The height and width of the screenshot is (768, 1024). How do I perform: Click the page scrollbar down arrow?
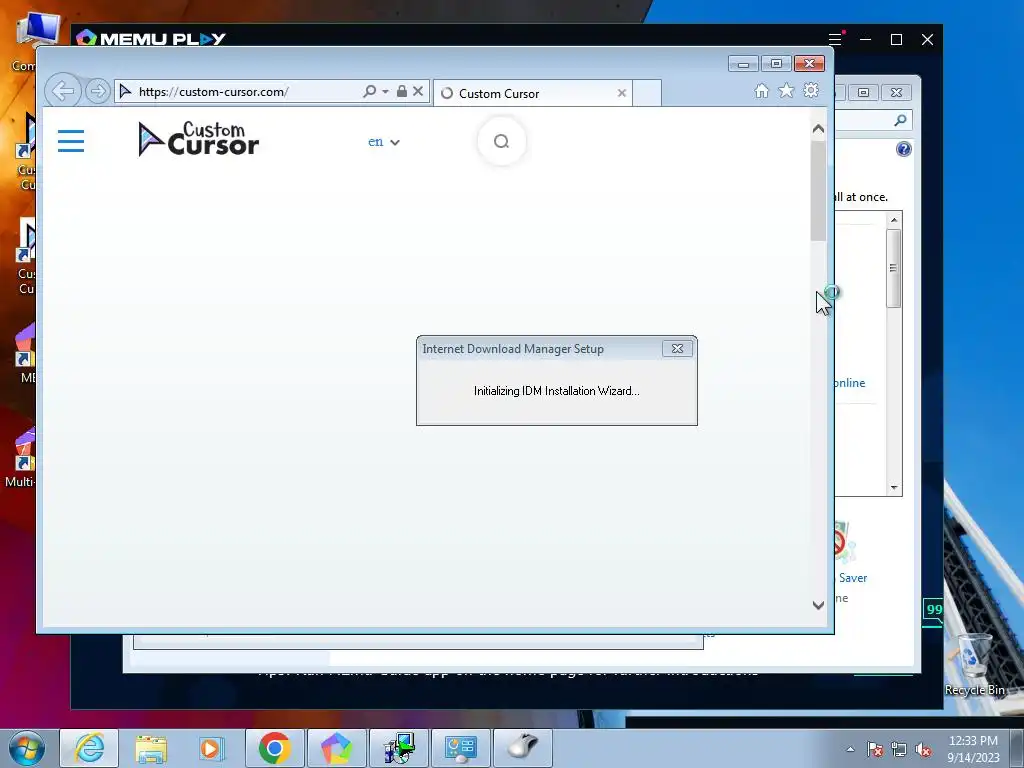(x=818, y=605)
